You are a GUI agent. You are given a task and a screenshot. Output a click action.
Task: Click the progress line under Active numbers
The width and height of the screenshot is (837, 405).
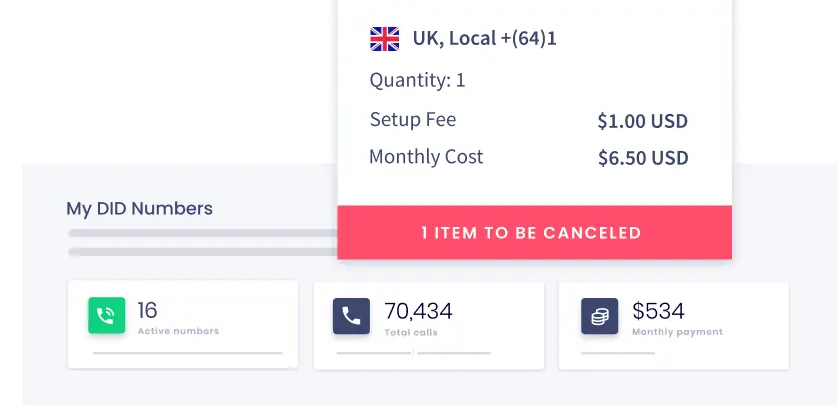pyautogui.click(x=187, y=353)
